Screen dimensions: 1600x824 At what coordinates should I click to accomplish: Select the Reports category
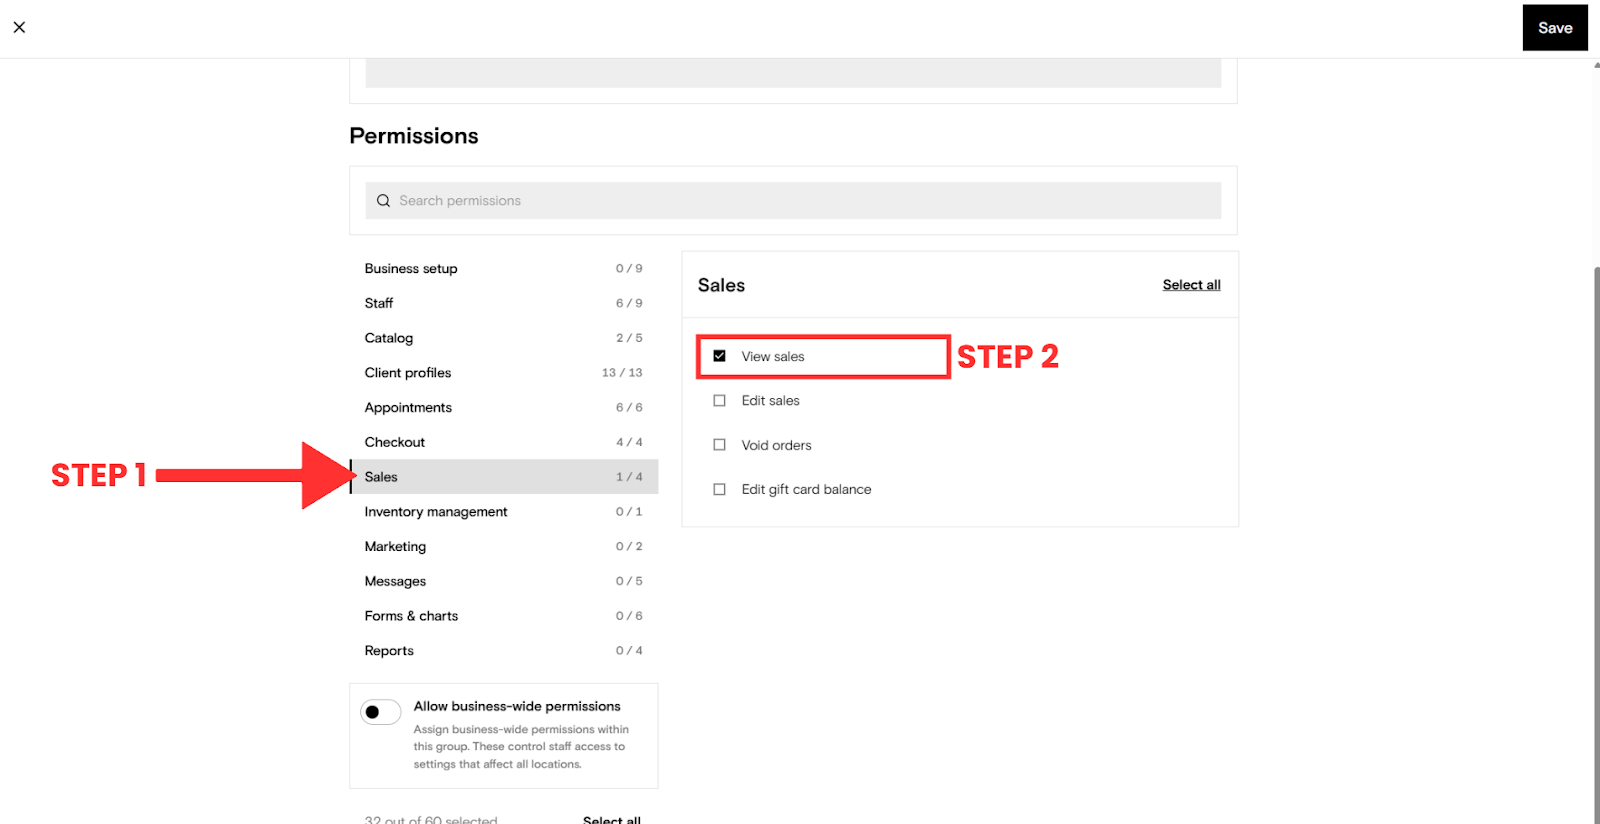coord(504,651)
